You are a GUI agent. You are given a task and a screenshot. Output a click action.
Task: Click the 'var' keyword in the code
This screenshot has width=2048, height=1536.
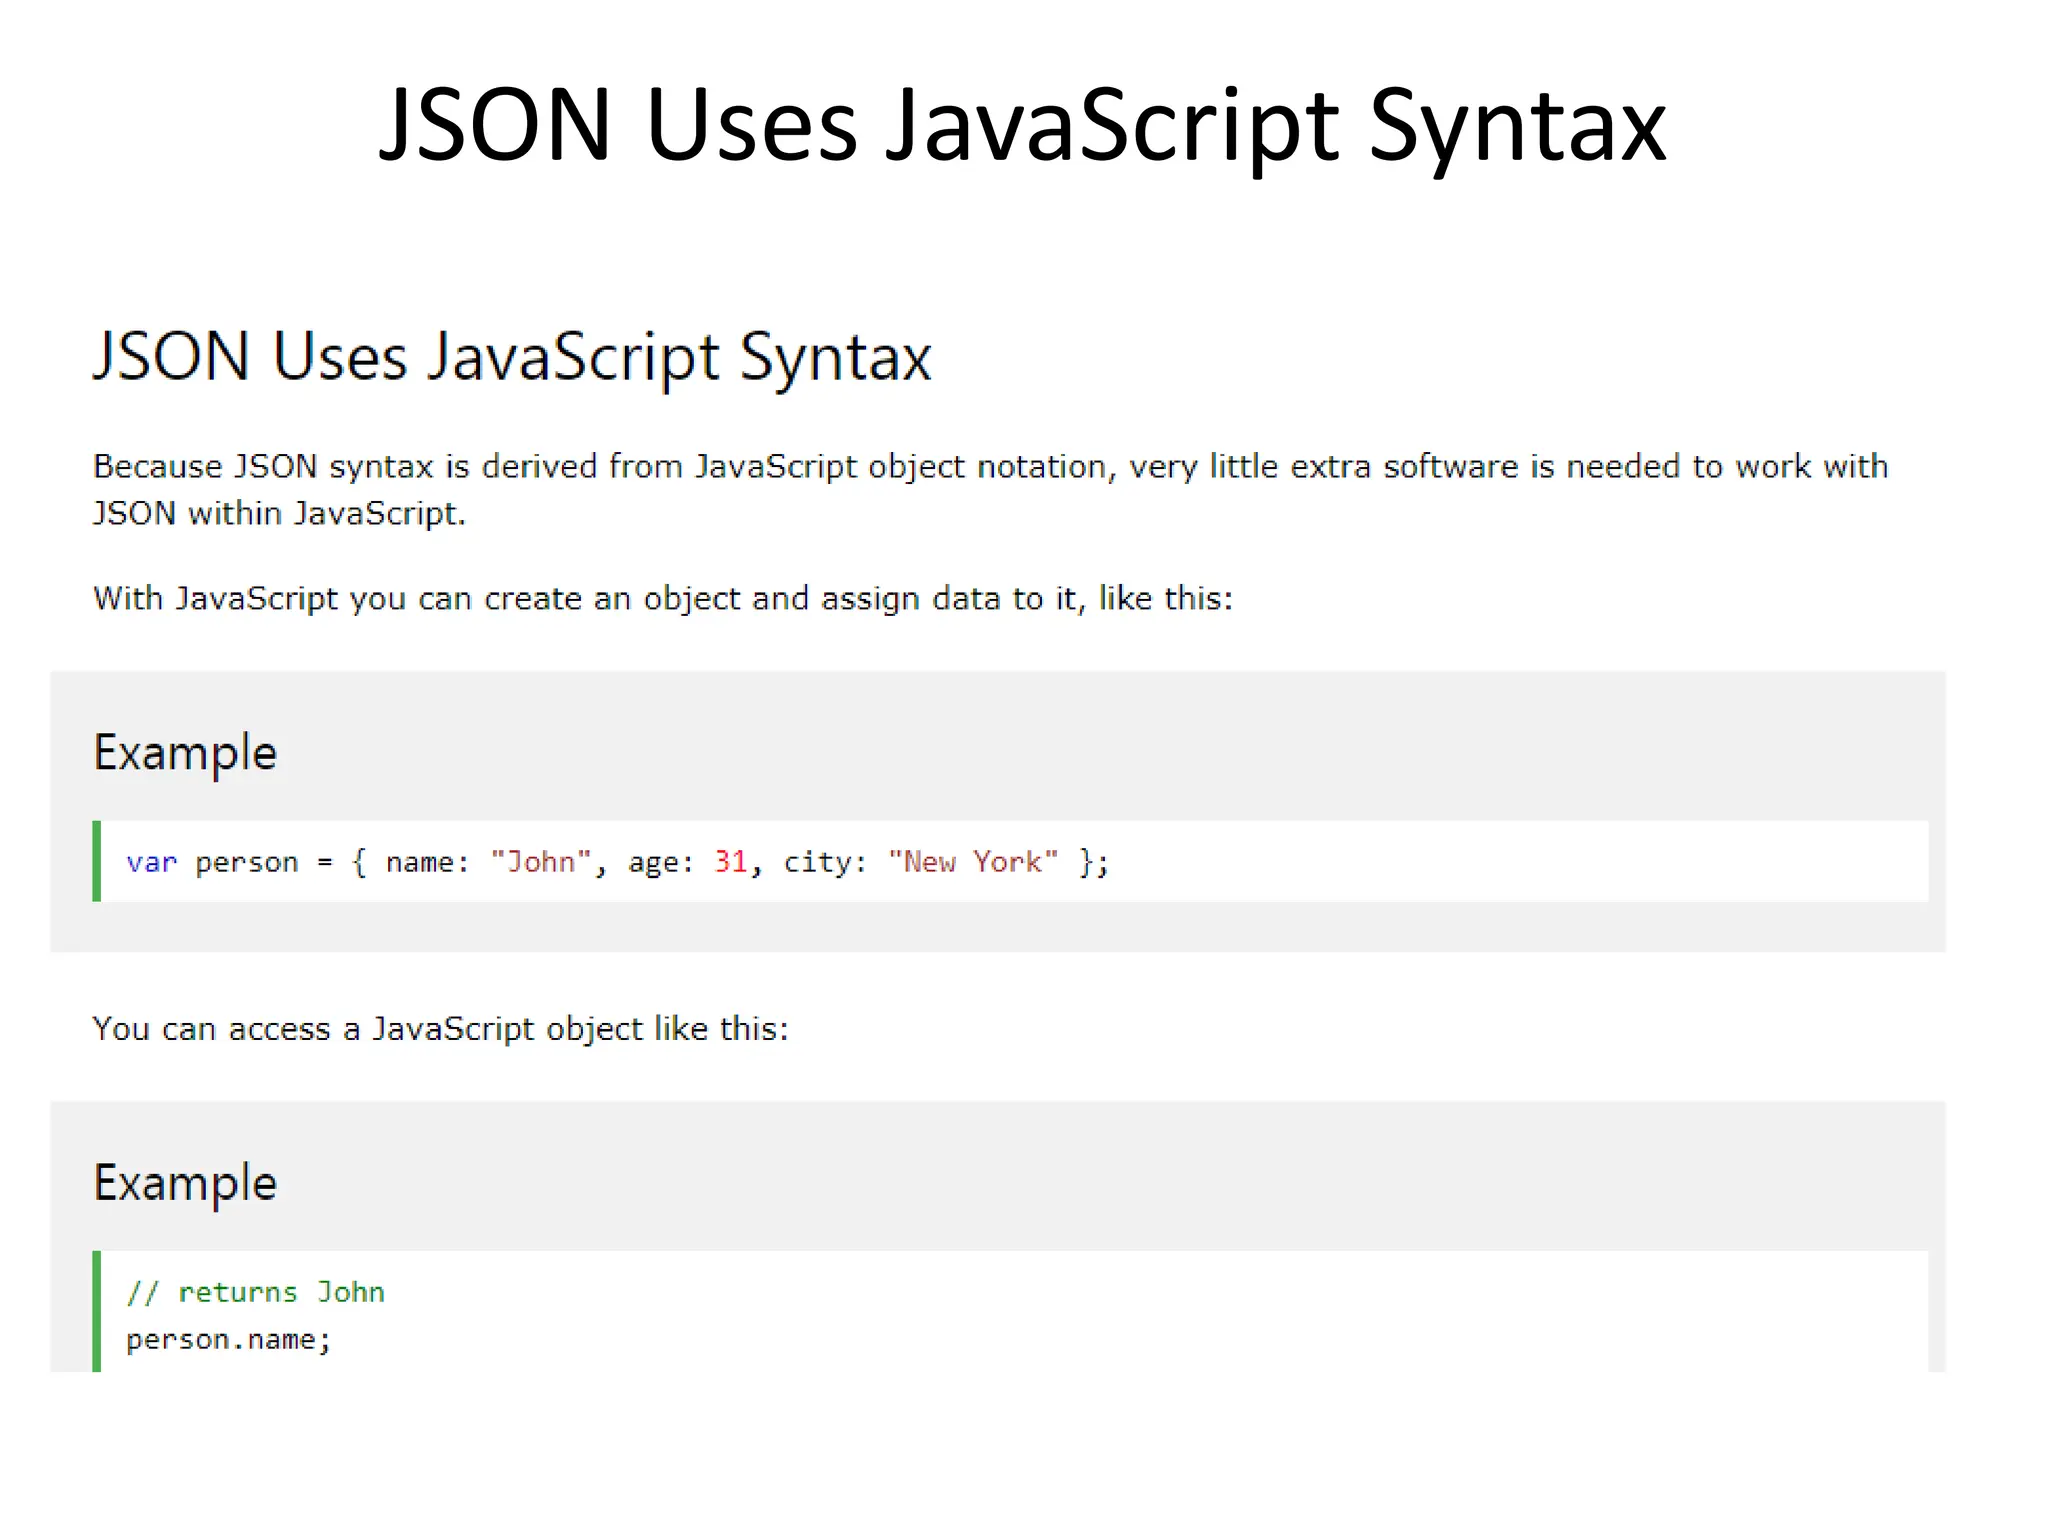(152, 862)
